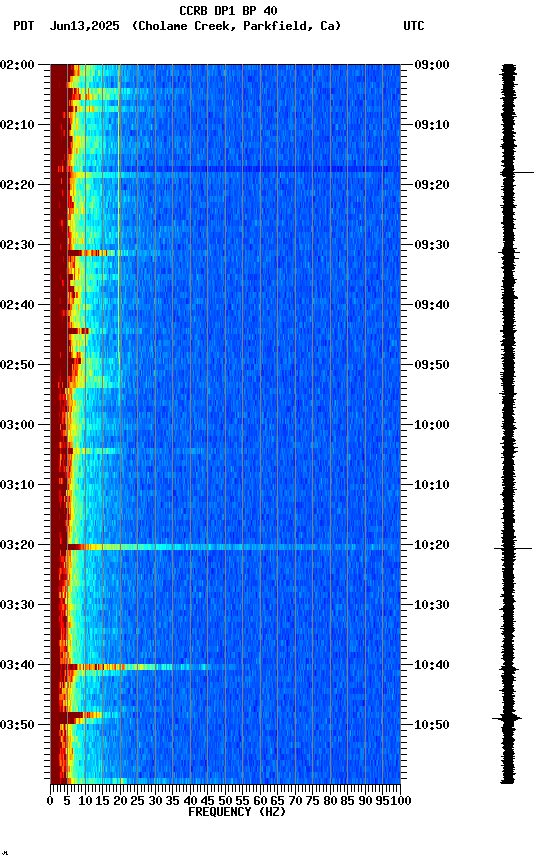Click the 'FREQUENCY (HZ)' axis title

237,813
